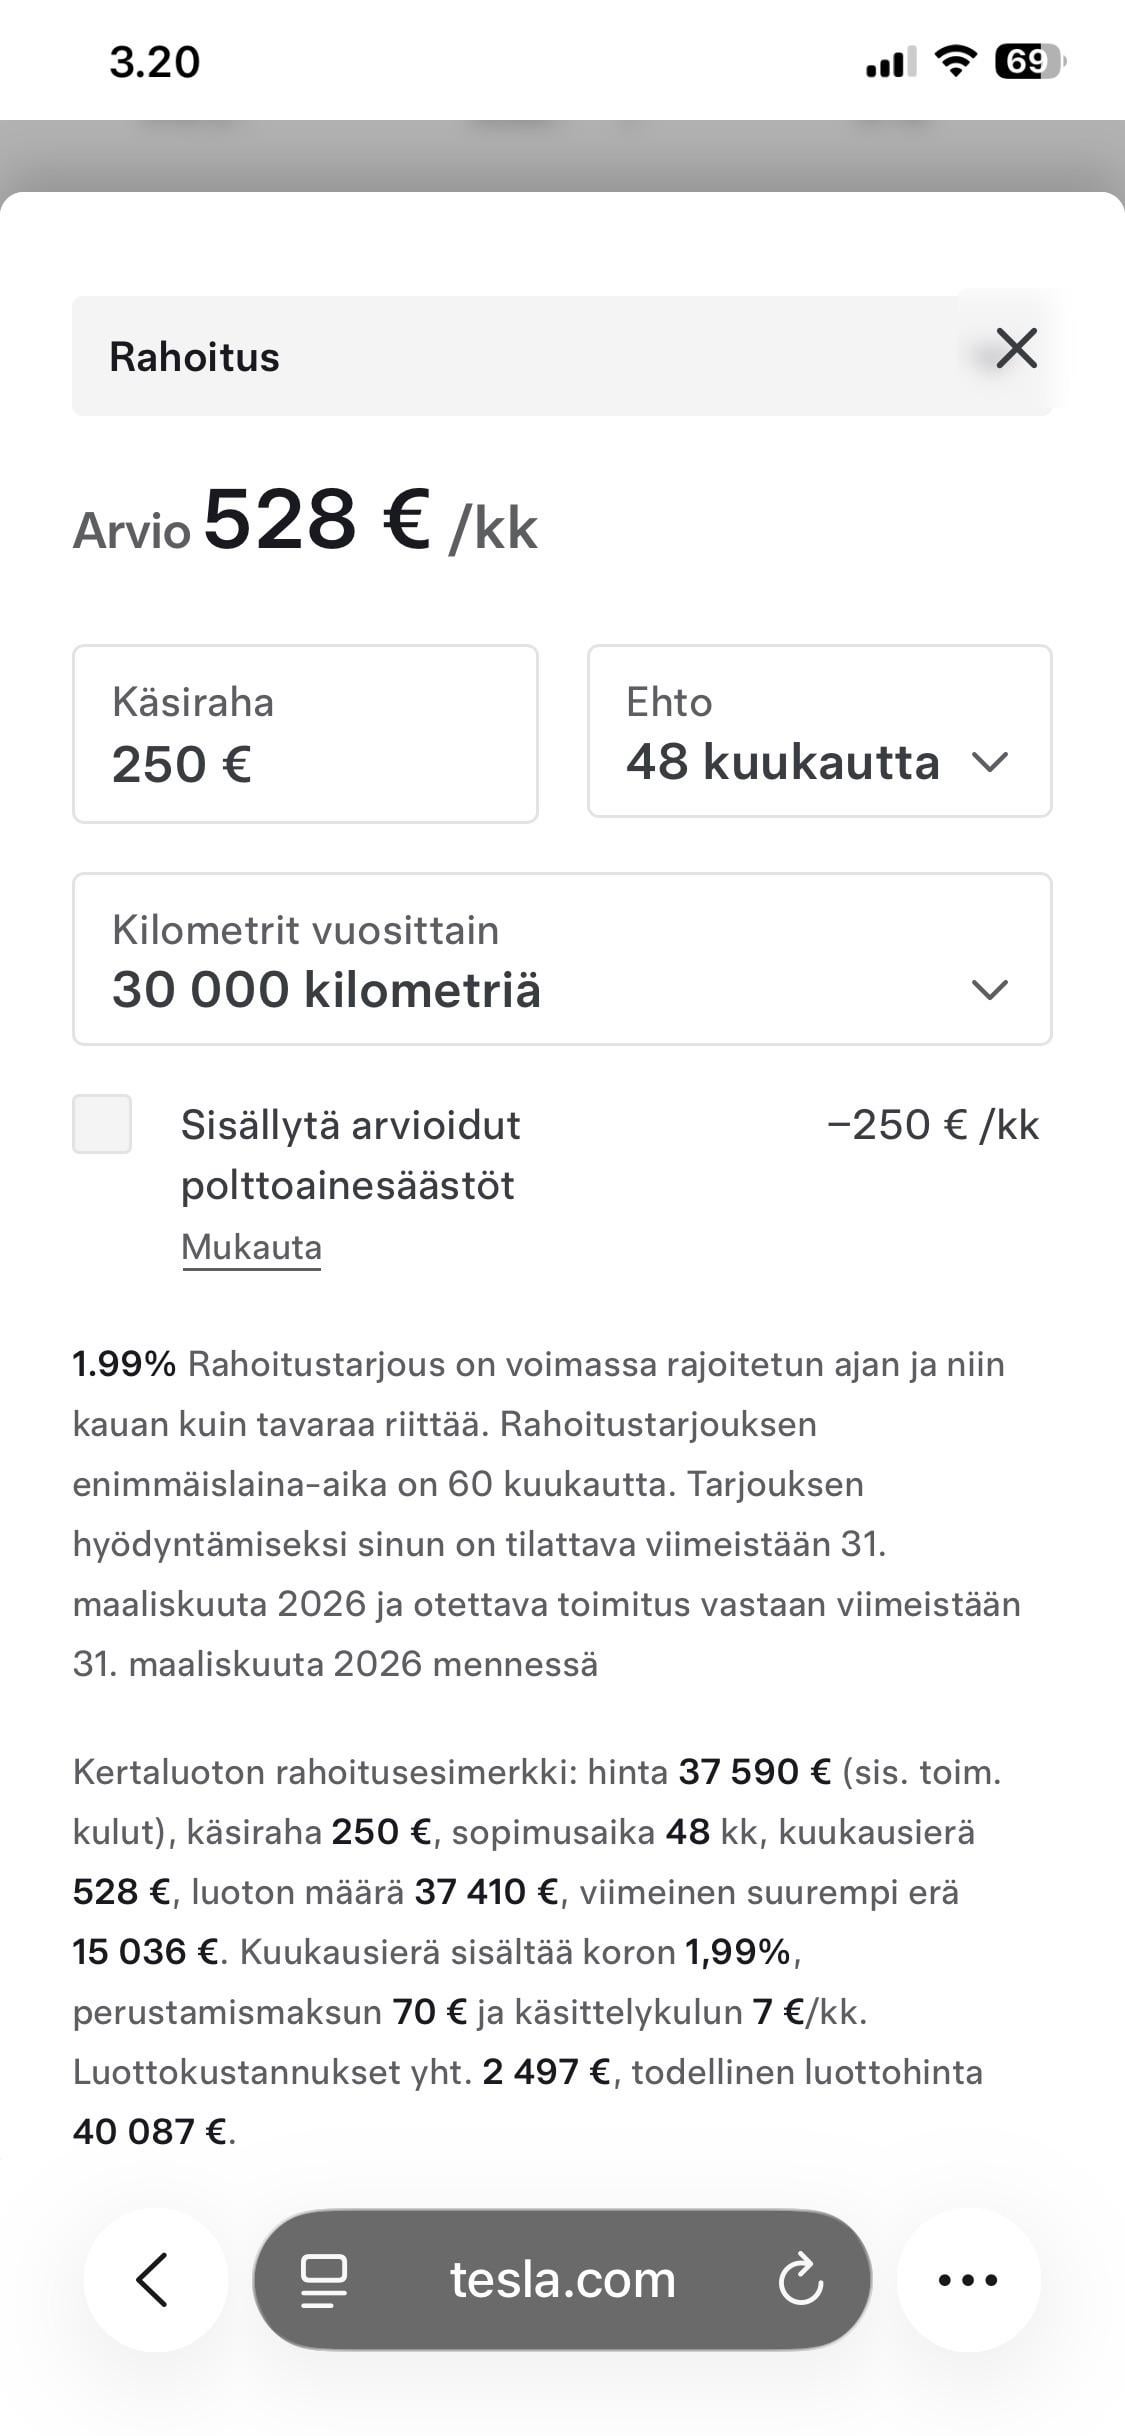Tap the −250 € /kk savings amount
The height and width of the screenshot is (2436, 1125).
[x=933, y=1125]
